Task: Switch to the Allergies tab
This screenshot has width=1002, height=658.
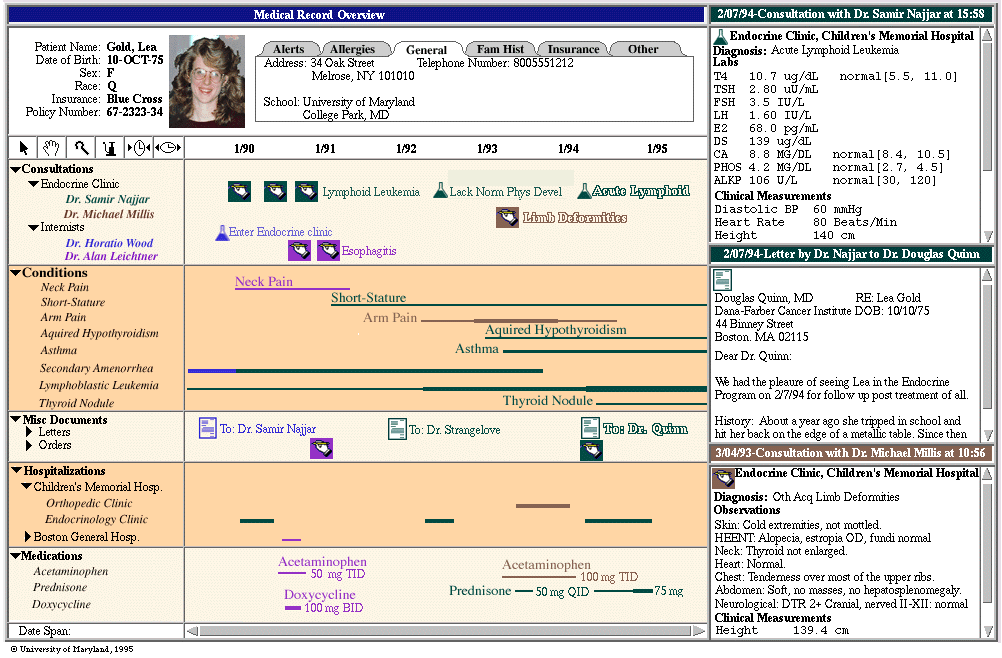Action: click(x=352, y=49)
